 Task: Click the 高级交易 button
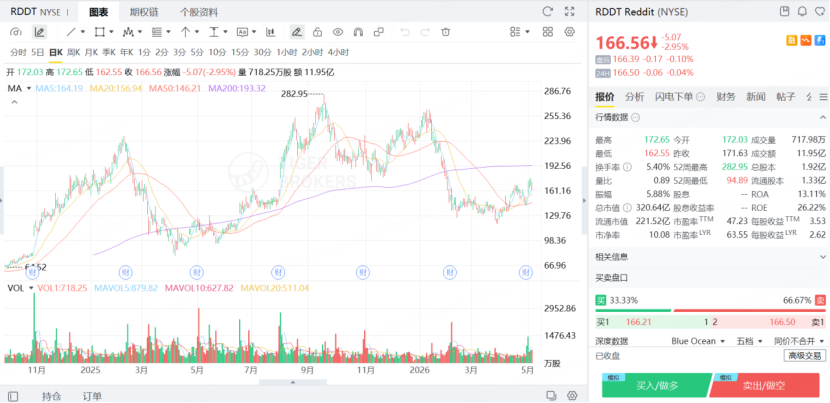click(x=805, y=355)
